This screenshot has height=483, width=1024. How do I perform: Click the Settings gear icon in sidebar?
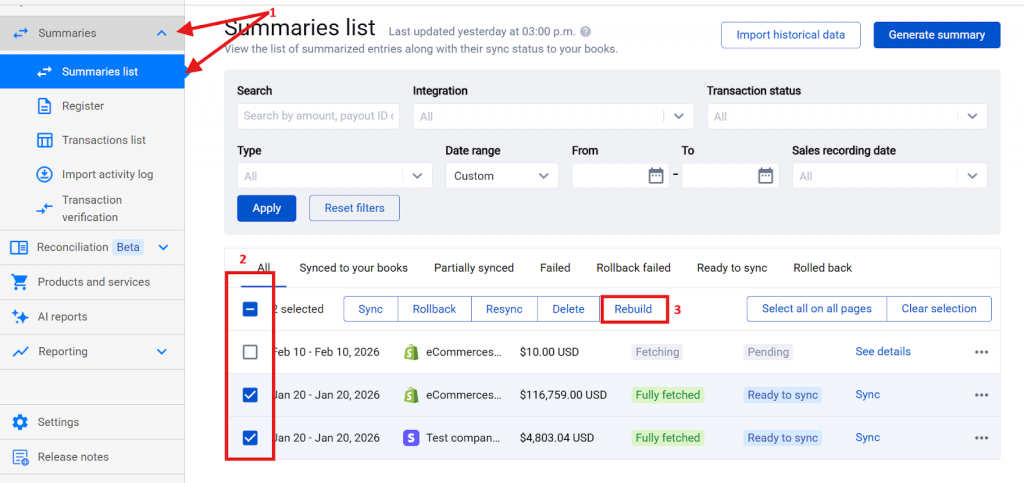[19, 422]
